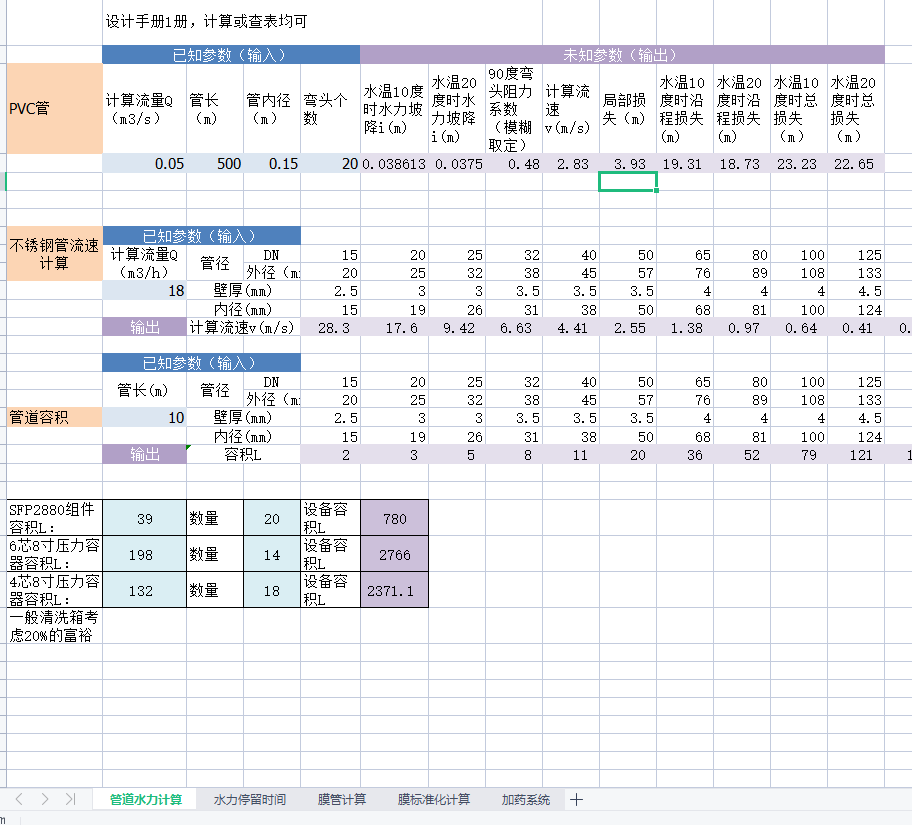Click the velocity result 0.97

(742, 328)
